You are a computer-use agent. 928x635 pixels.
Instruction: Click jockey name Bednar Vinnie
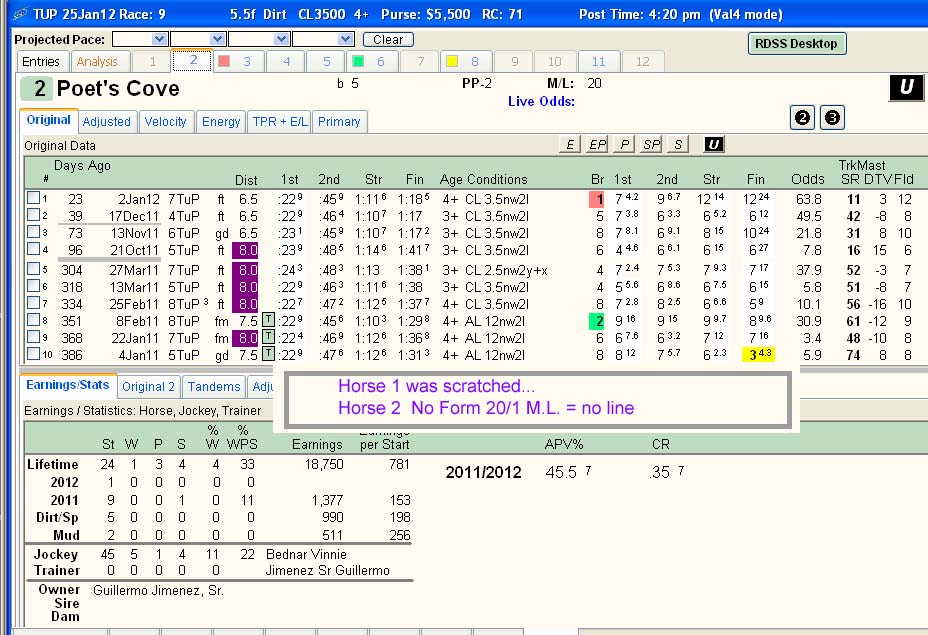306,554
